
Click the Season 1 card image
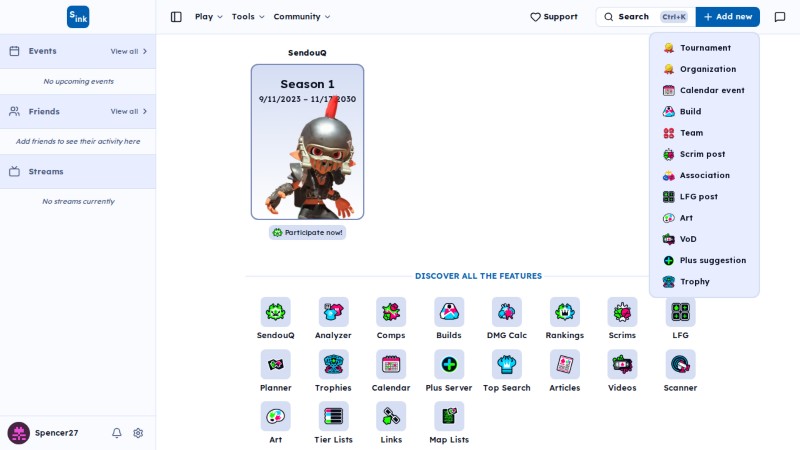pos(307,142)
